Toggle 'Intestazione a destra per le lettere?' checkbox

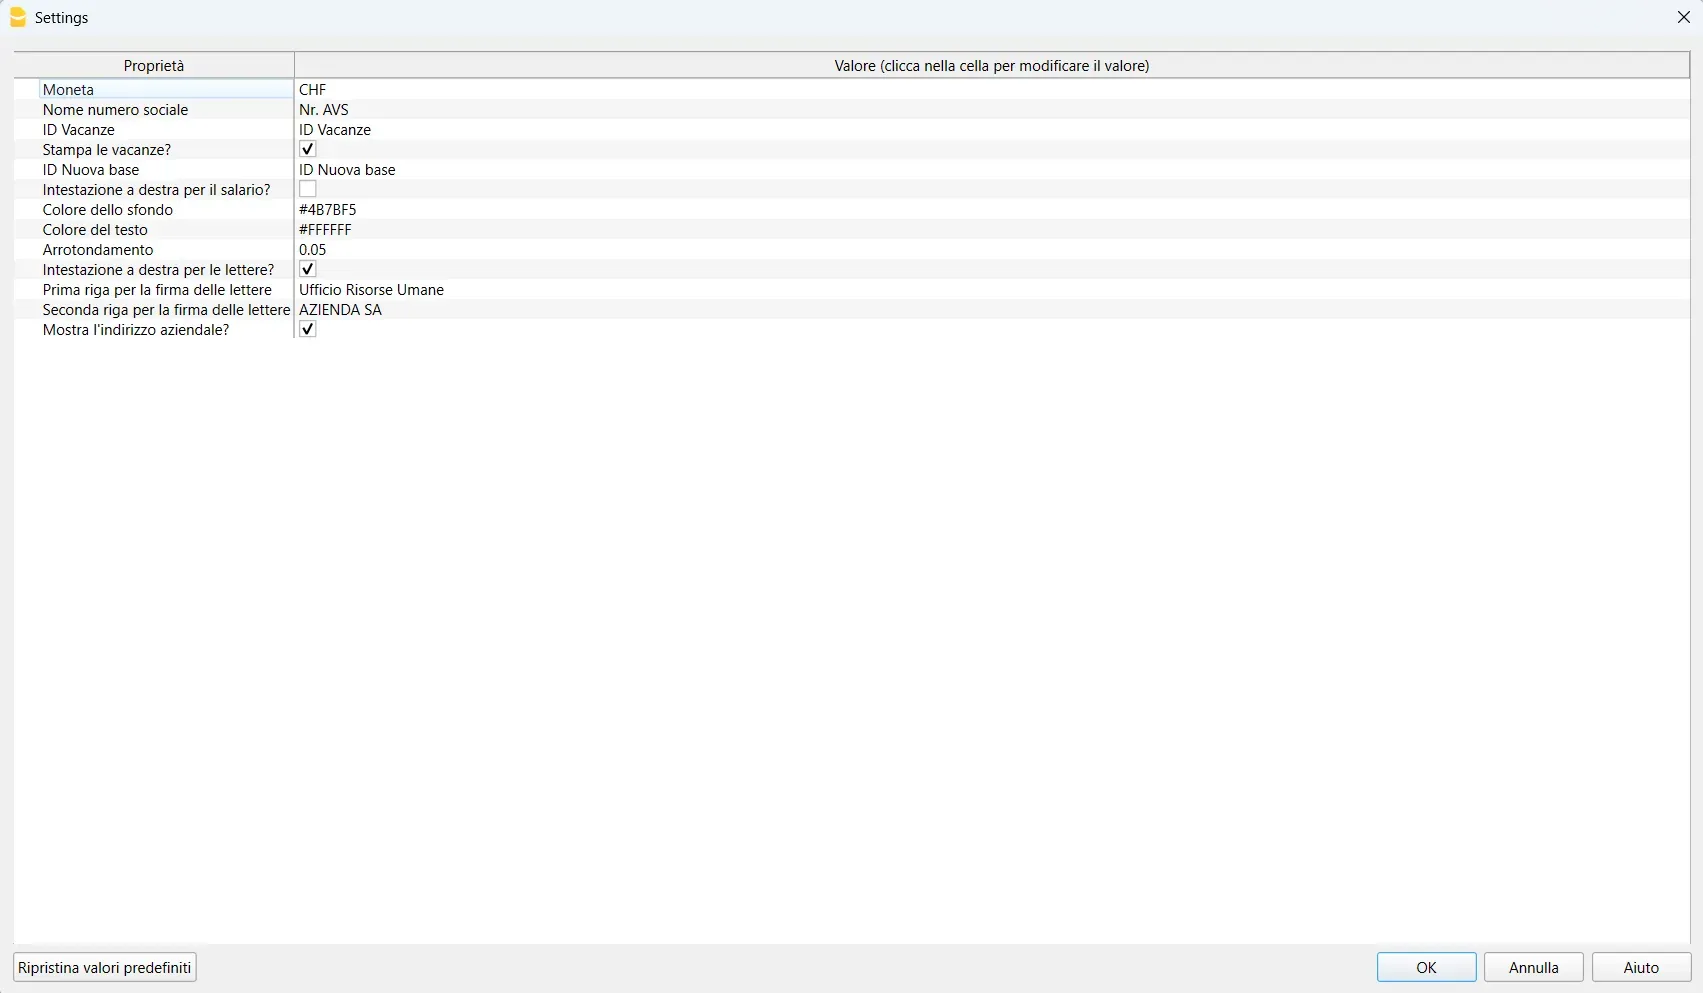pos(308,269)
